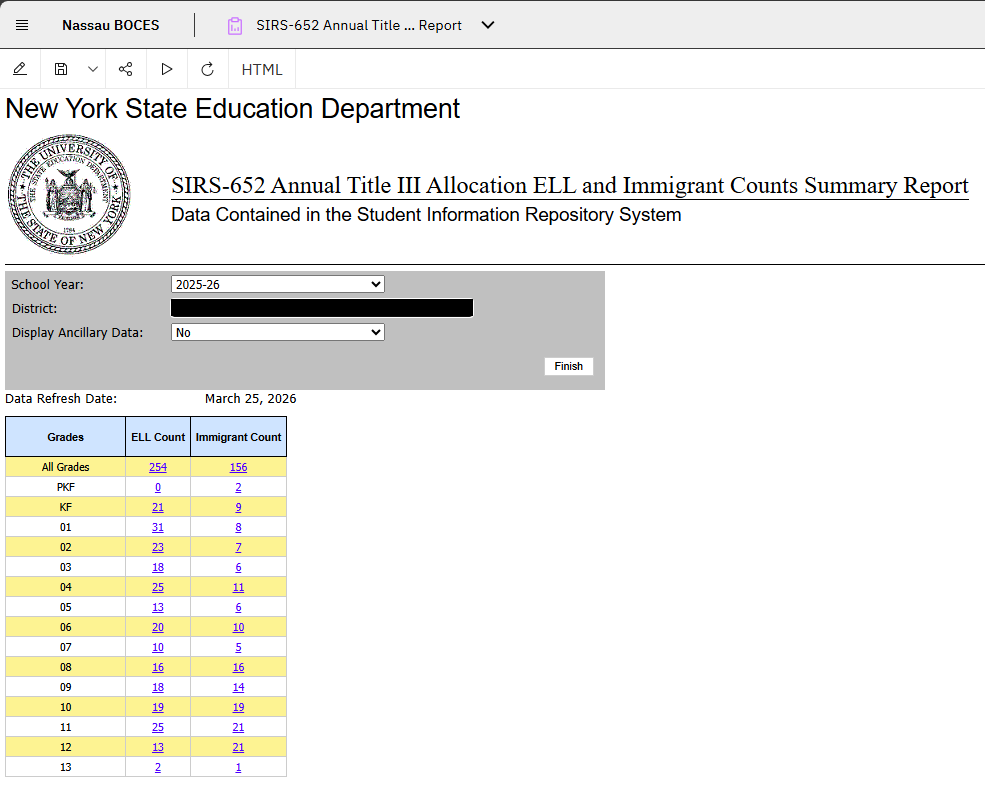Click the pencil edit icon
This screenshot has height=788, width=985.
[x=20, y=69]
